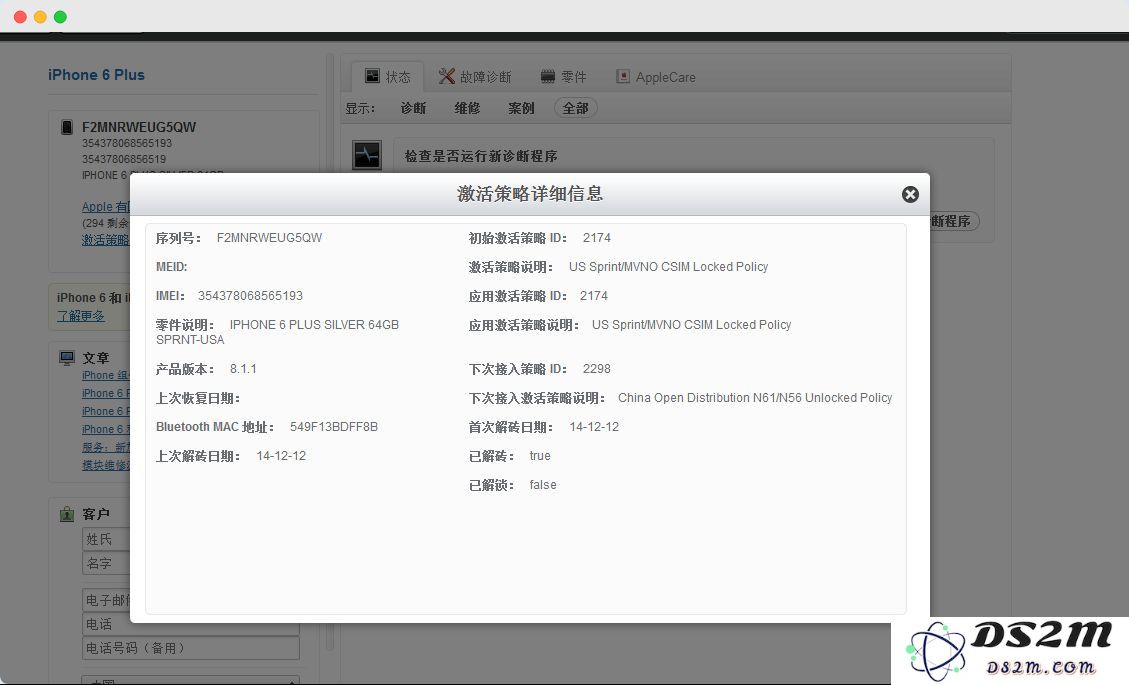Filter display by 维修
The width and height of the screenshot is (1129, 685).
(x=467, y=108)
